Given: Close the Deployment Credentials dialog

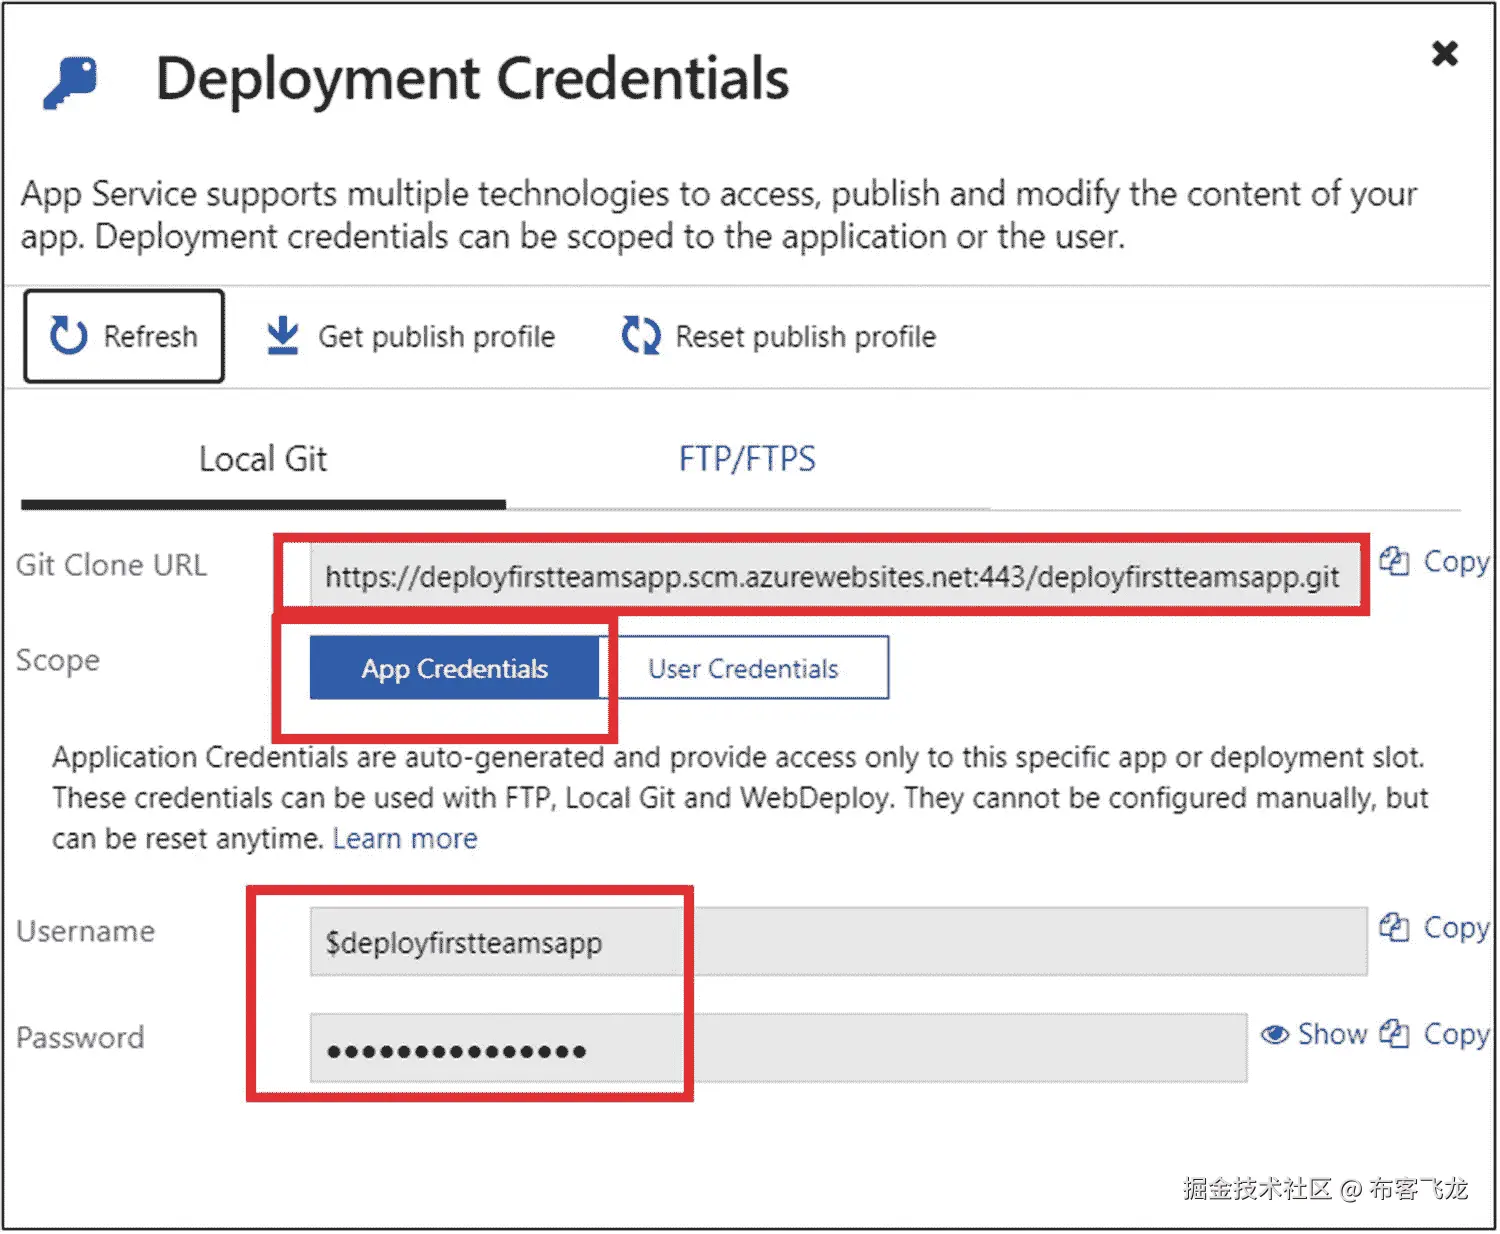Looking at the screenshot, I should tap(1445, 53).
